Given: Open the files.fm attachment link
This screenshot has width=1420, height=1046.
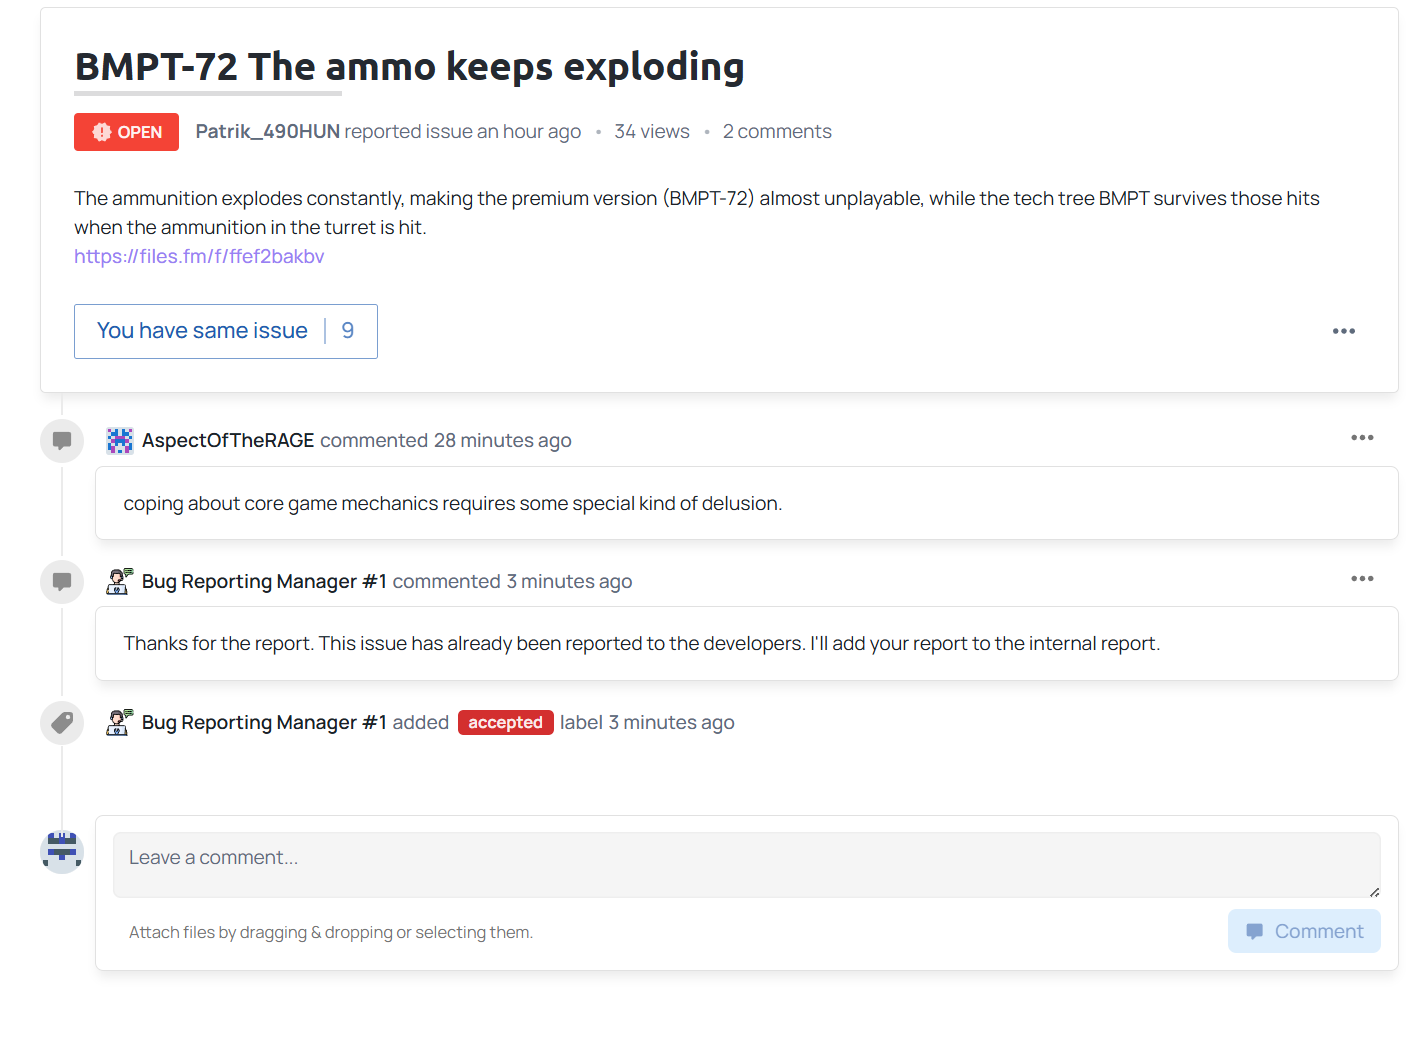Looking at the screenshot, I should coord(199,257).
